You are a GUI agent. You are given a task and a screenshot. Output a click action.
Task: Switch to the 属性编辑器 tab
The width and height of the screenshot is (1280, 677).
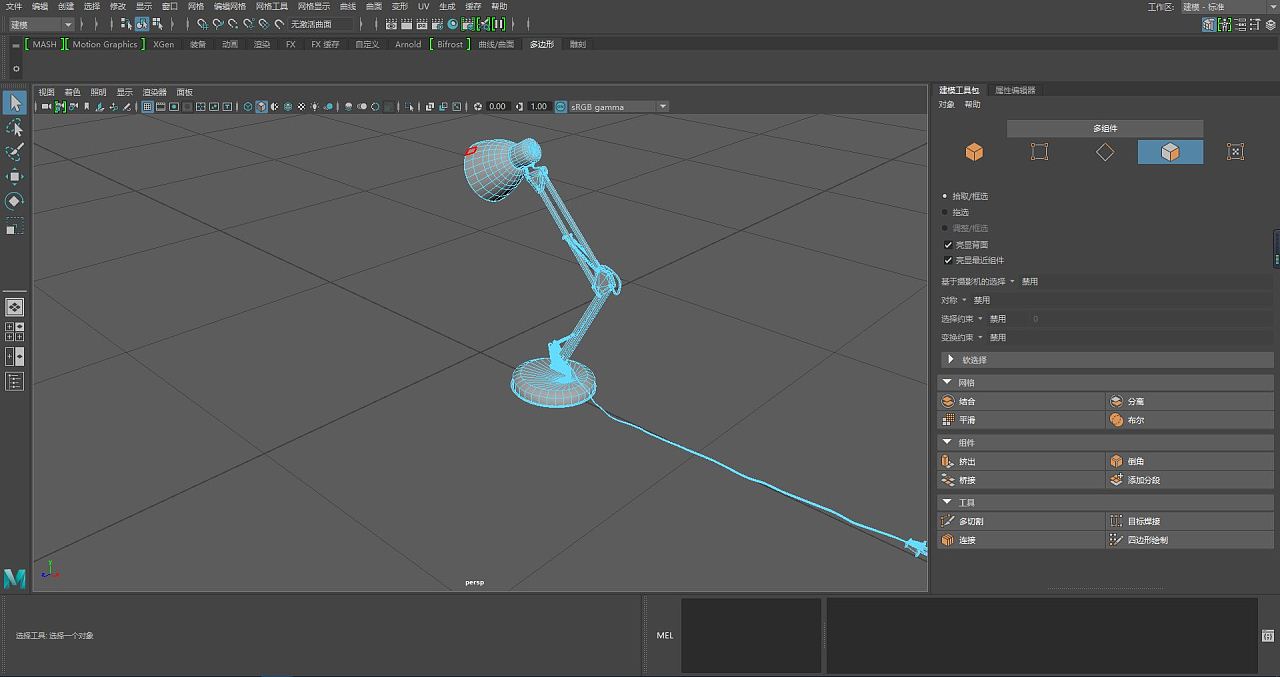[x=1015, y=90]
